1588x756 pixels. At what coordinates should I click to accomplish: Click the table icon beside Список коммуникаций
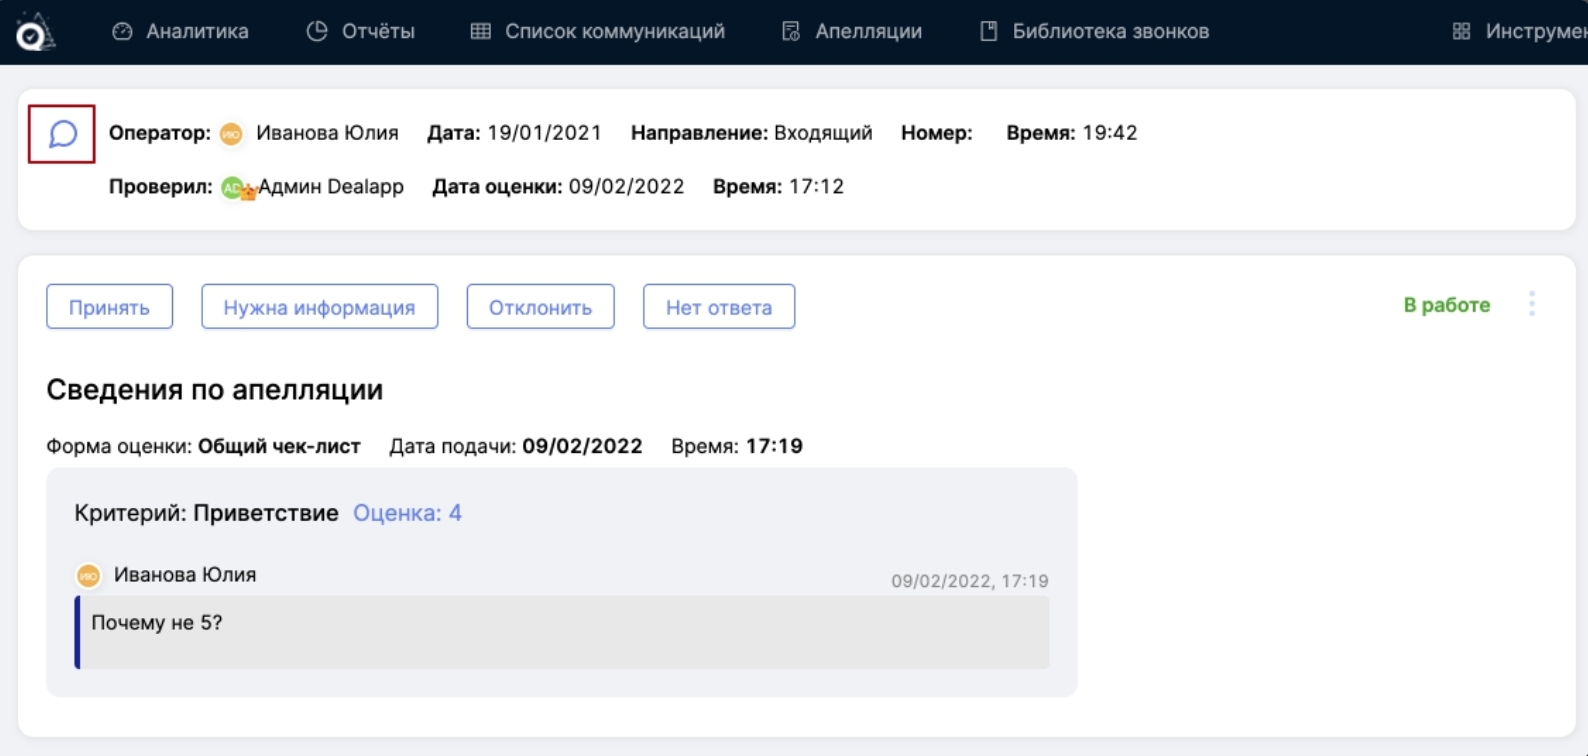[481, 32]
